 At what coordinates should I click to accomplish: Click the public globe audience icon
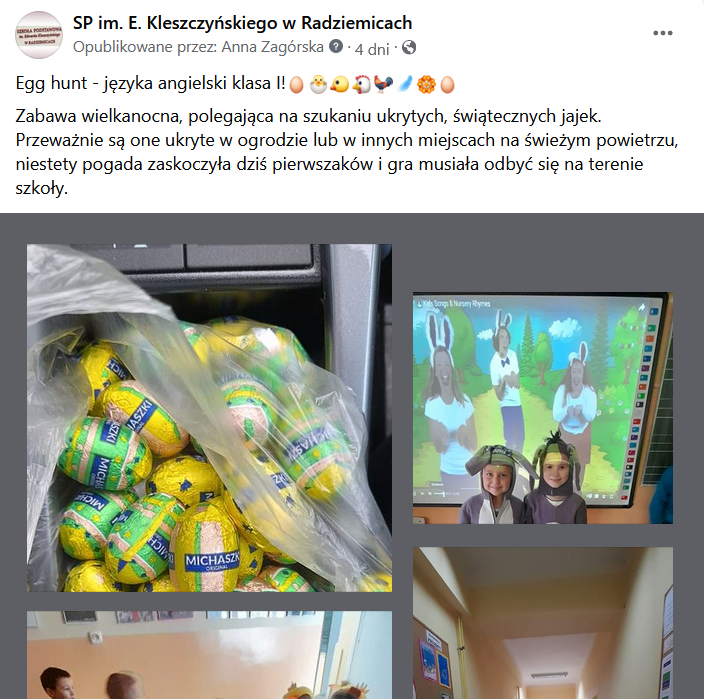point(409,47)
